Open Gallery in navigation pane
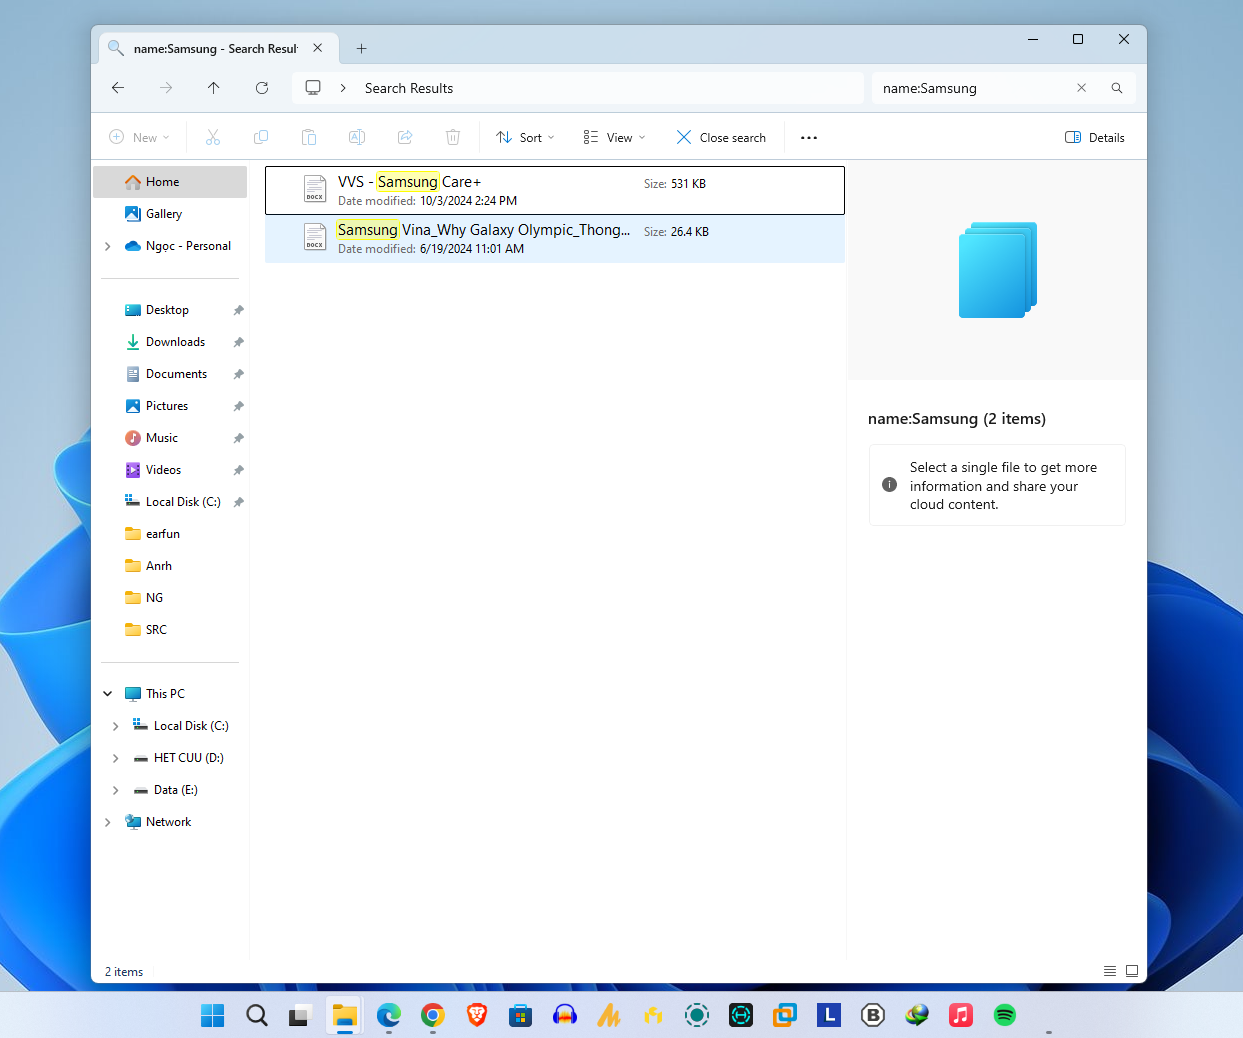 170,214
